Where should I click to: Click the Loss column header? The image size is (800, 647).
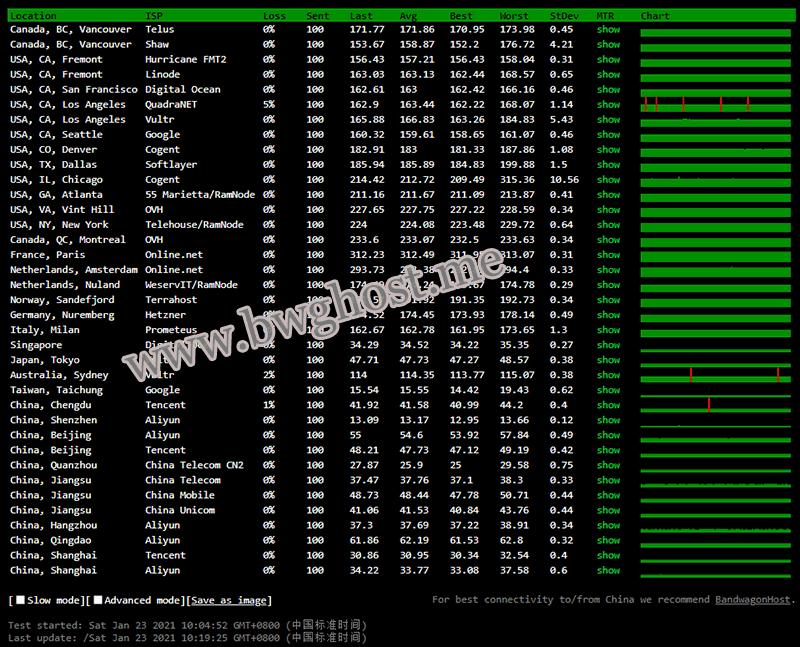pos(274,16)
